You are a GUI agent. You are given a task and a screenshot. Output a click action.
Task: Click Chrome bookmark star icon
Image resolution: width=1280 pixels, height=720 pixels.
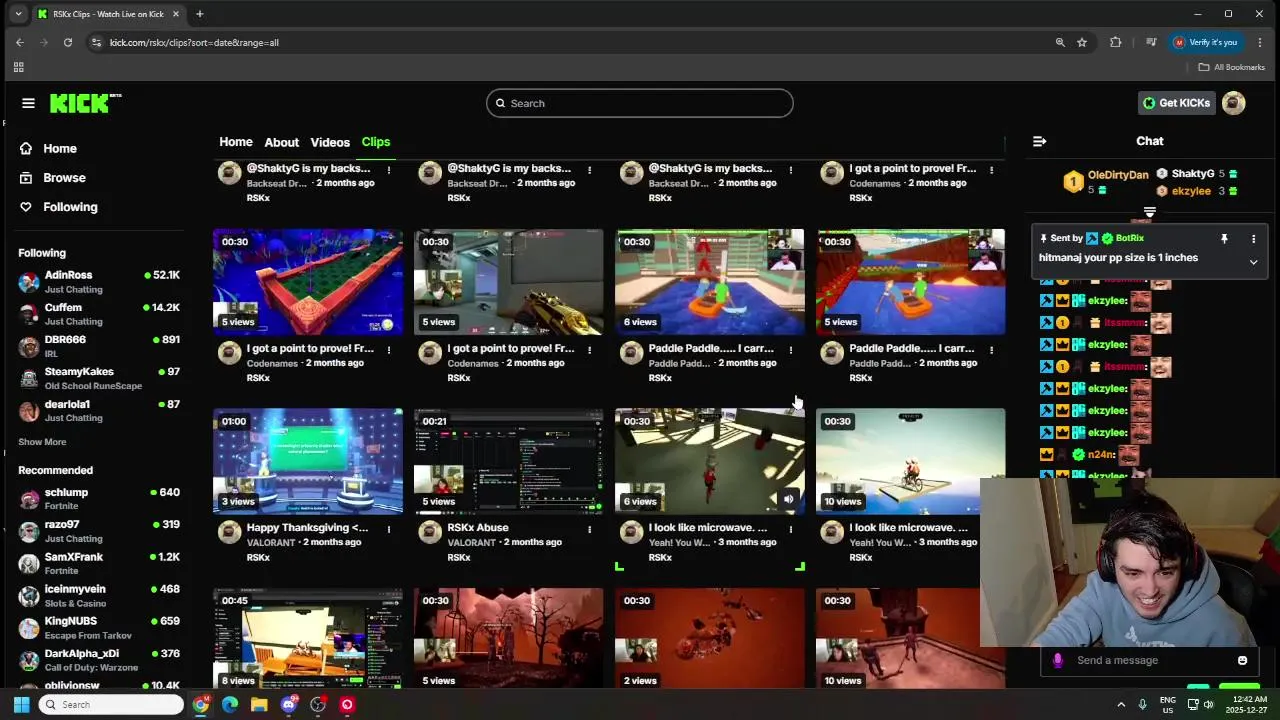point(1082,42)
